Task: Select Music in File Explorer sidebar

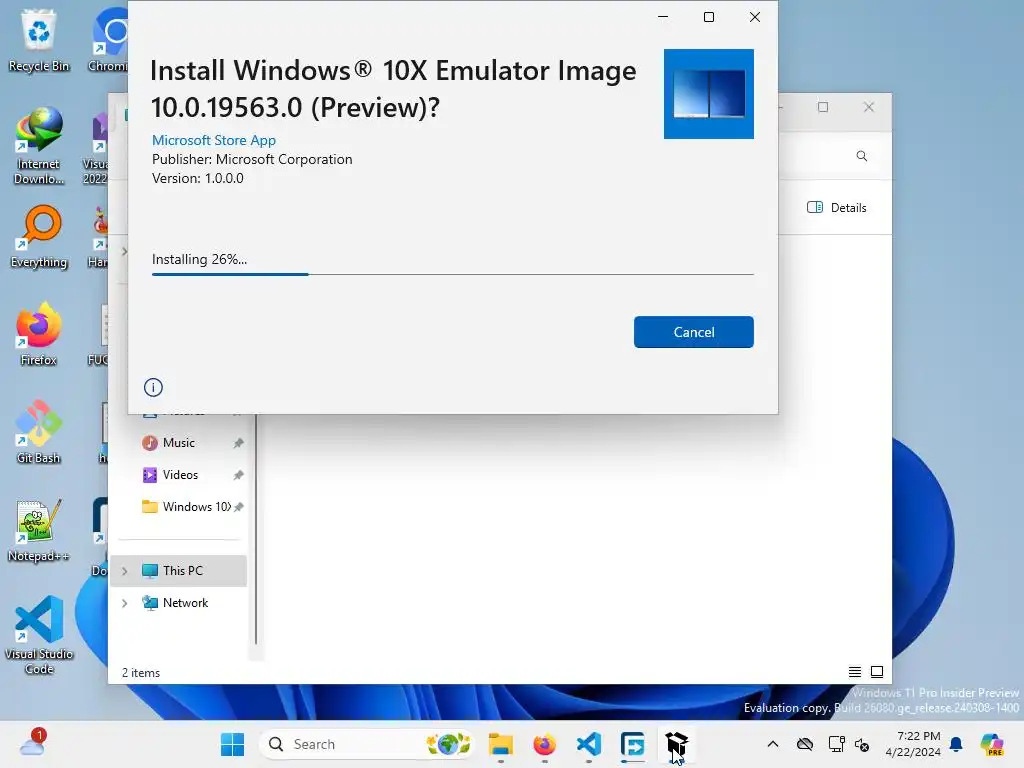Action: pyautogui.click(x=178, y=443)
